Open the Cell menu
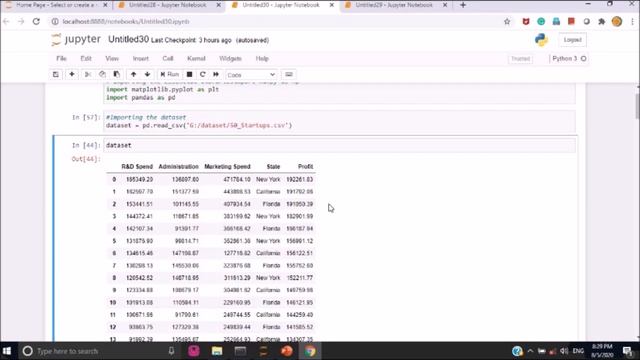This screenshot has width=640, height=360. [x=168, y=59]
